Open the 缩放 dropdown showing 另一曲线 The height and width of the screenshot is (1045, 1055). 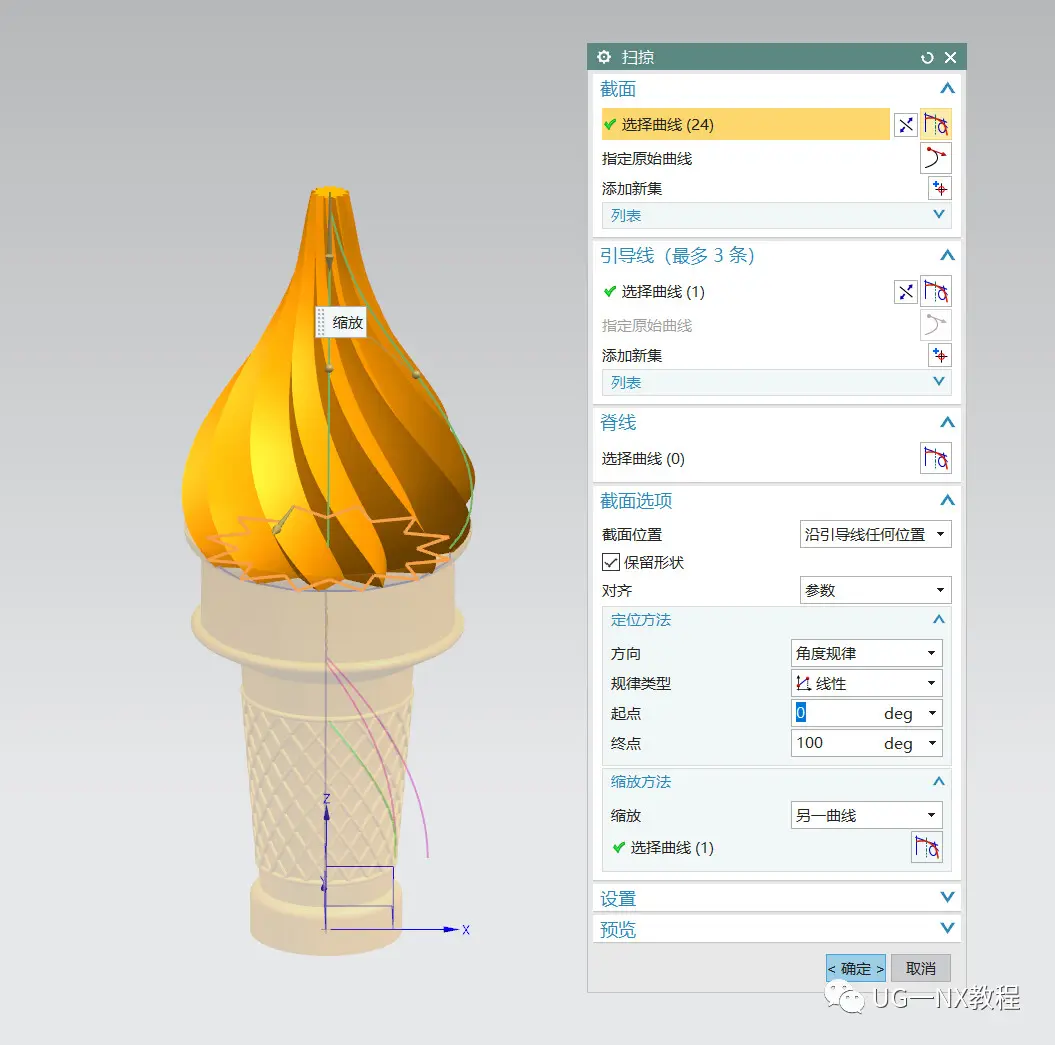click(x=866, y=816)
